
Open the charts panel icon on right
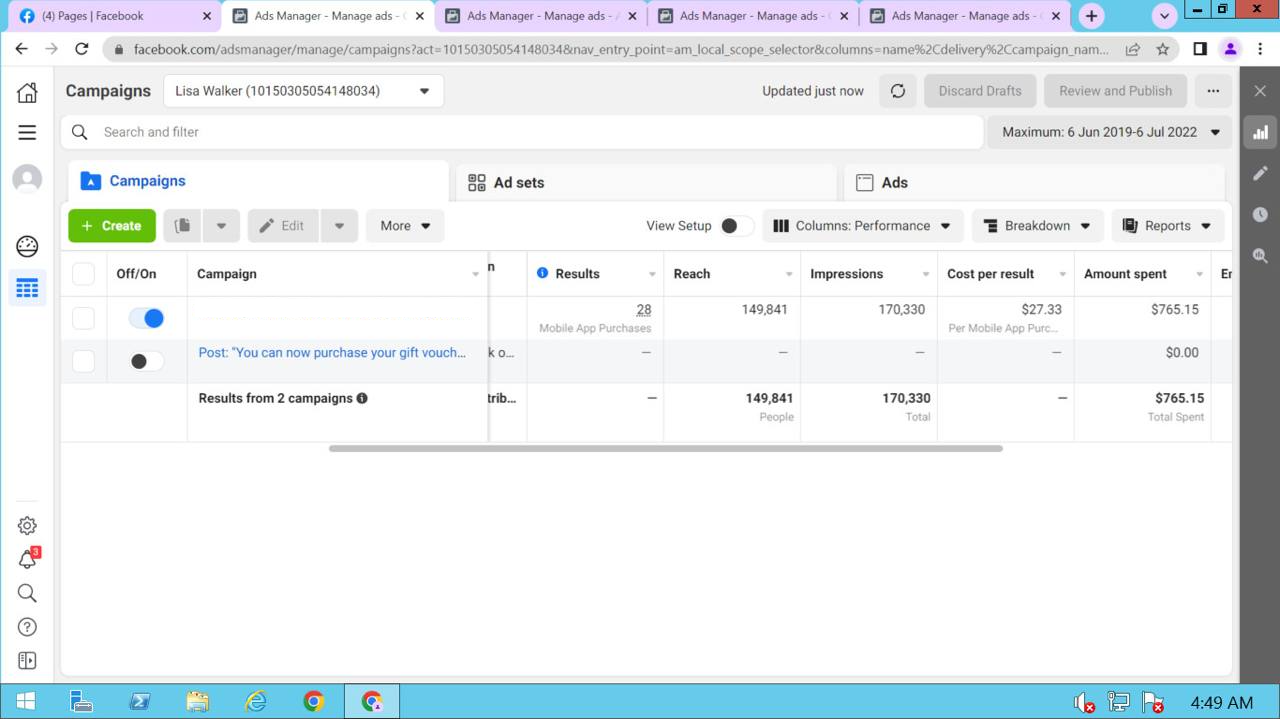1260,132
